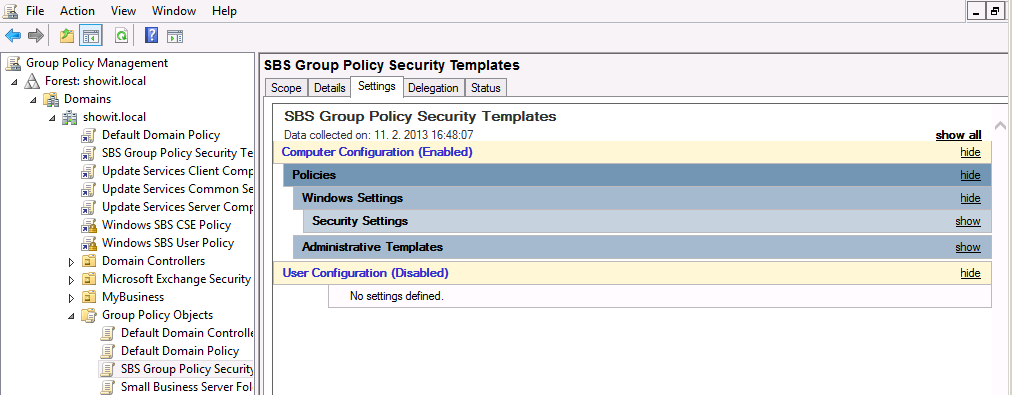Viewport: 1012px width, 395px height.
Task: Click the User Configuration (Disabled) heading
Action: click(365, 273)
